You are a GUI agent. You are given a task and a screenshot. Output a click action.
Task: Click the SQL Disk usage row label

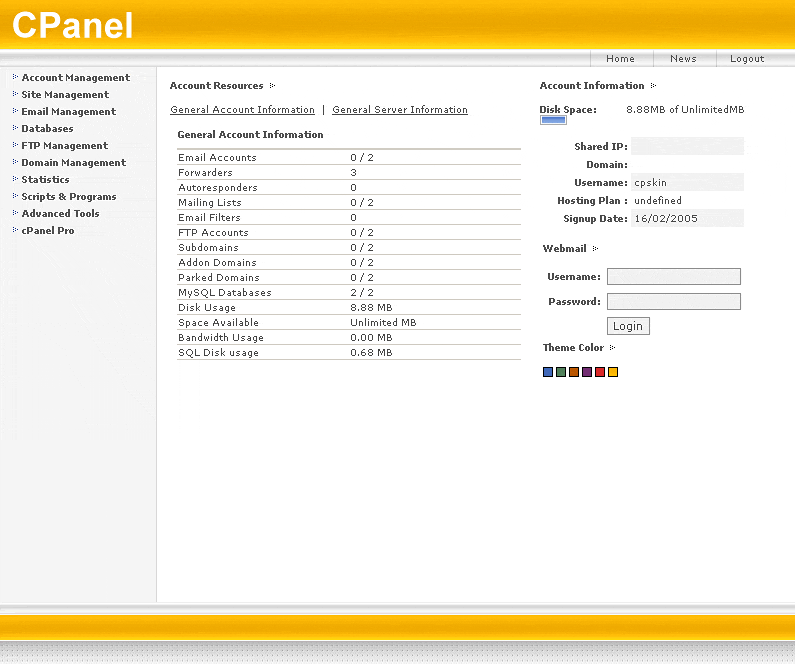pos(219,353)
